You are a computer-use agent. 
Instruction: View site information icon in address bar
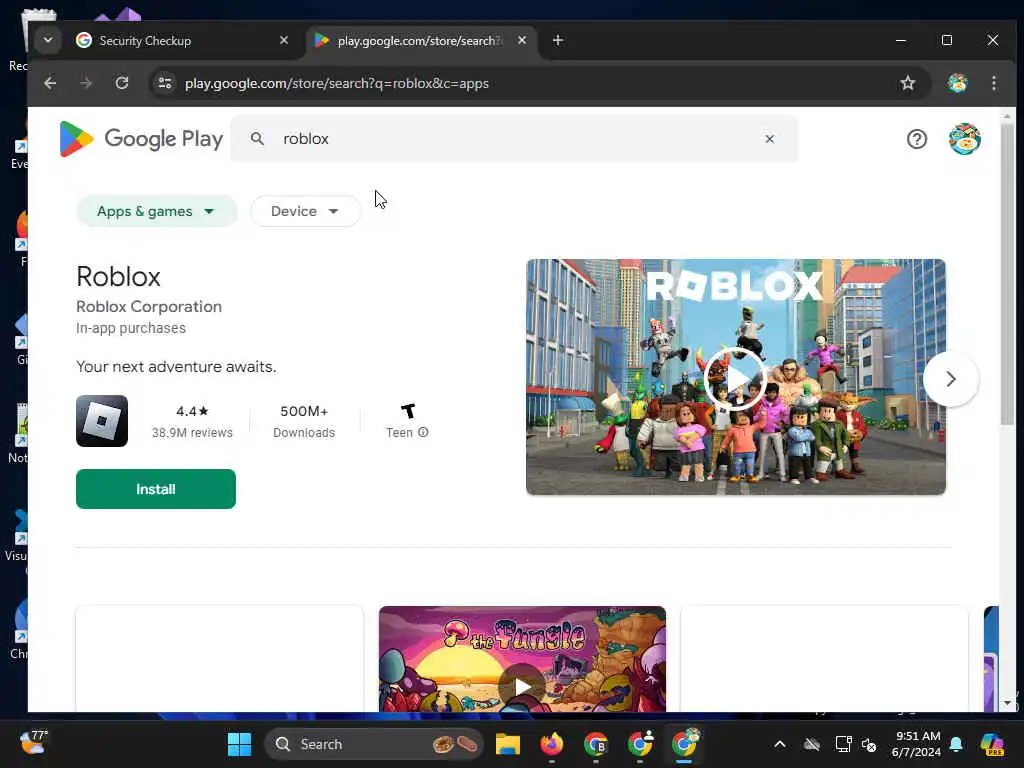[165, 83]
